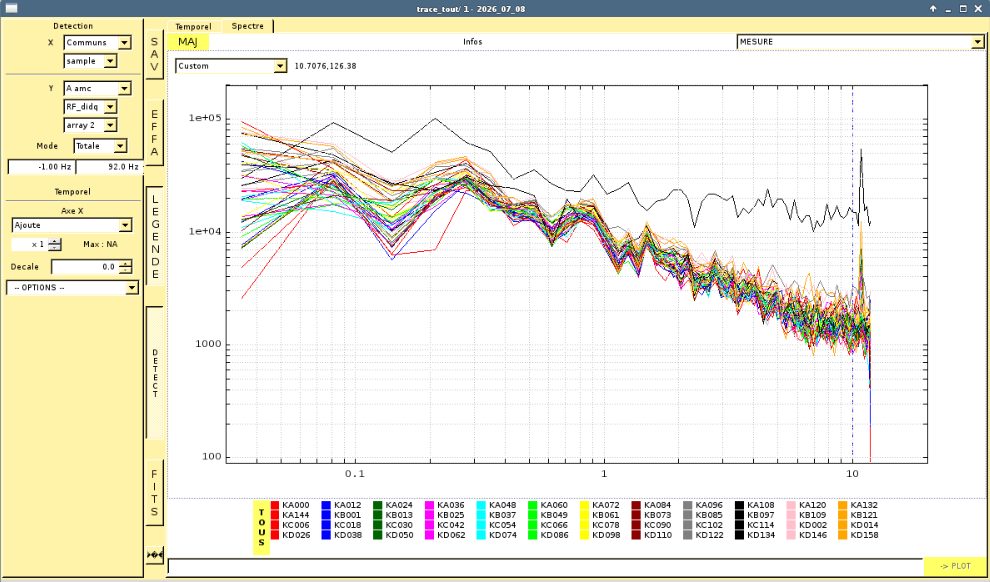Select the Spectre tab

(248, 26)
